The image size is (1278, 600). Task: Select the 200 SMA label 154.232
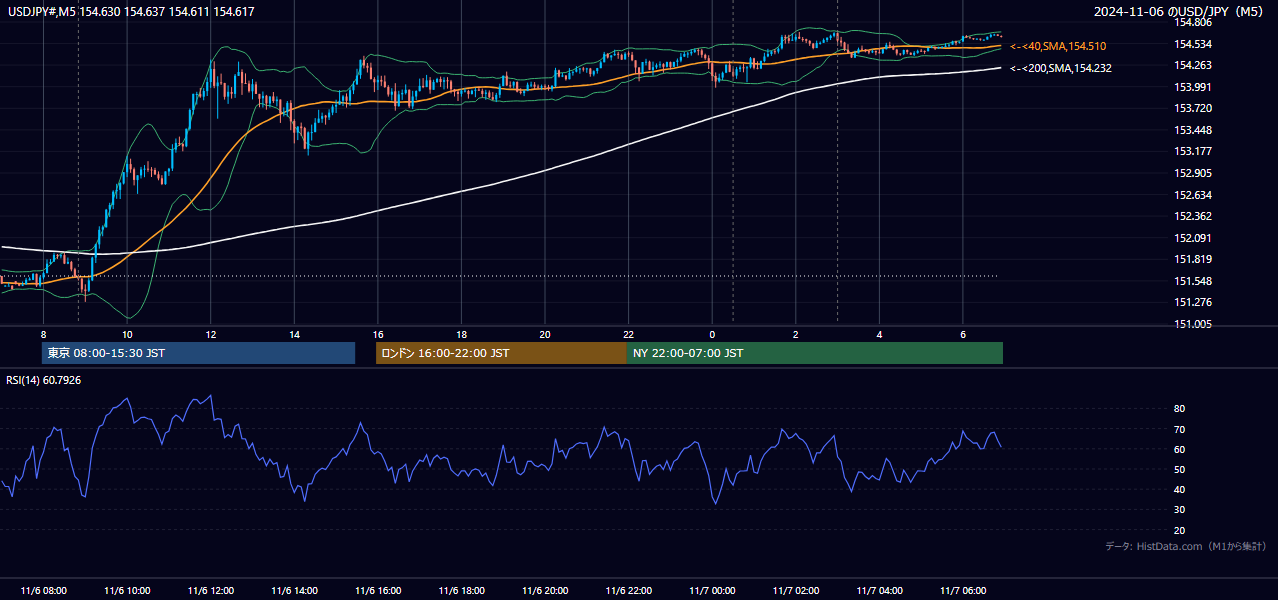click(1061, 68)
